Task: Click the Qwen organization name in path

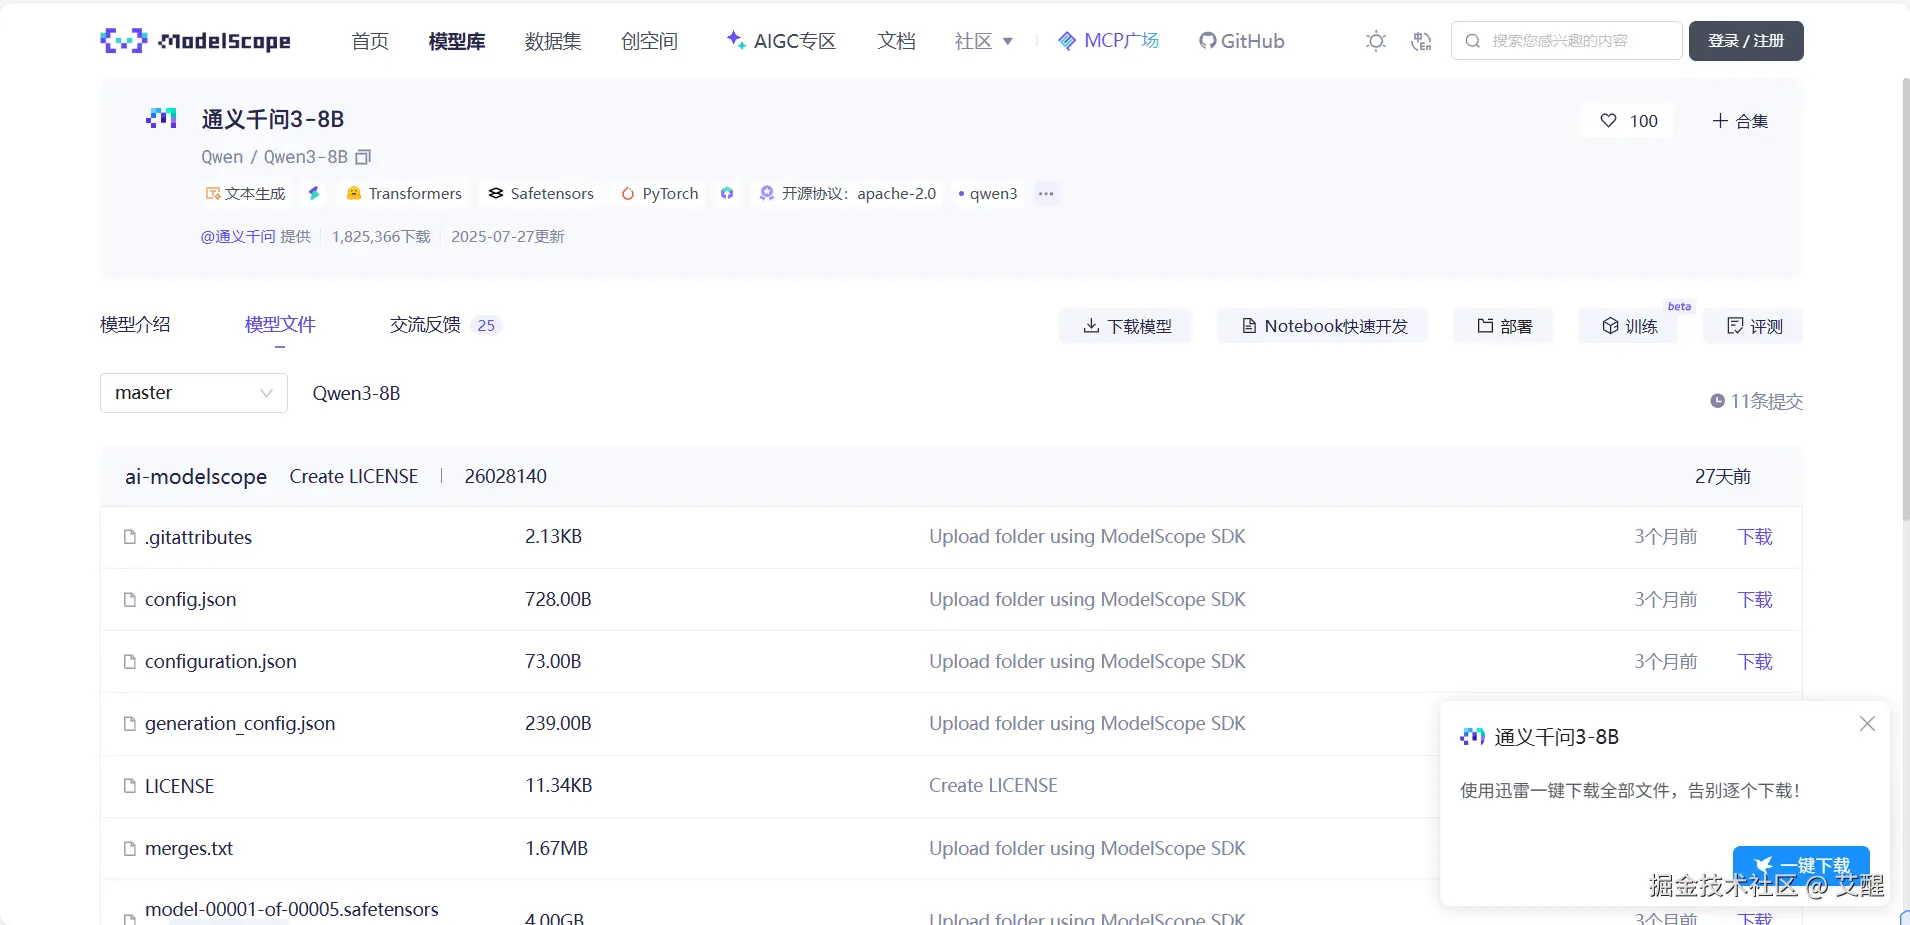Action: (222, 157)
